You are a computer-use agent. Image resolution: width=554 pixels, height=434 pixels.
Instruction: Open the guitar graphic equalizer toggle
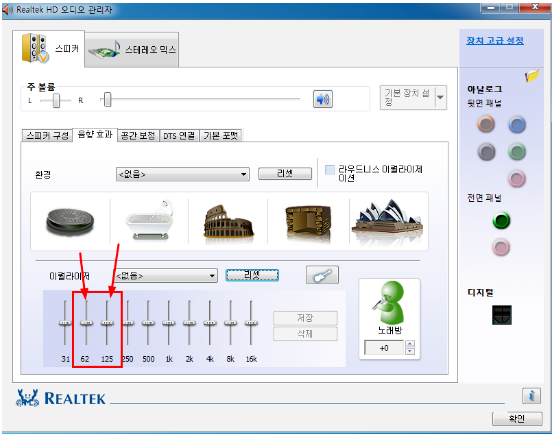point(322,275)
